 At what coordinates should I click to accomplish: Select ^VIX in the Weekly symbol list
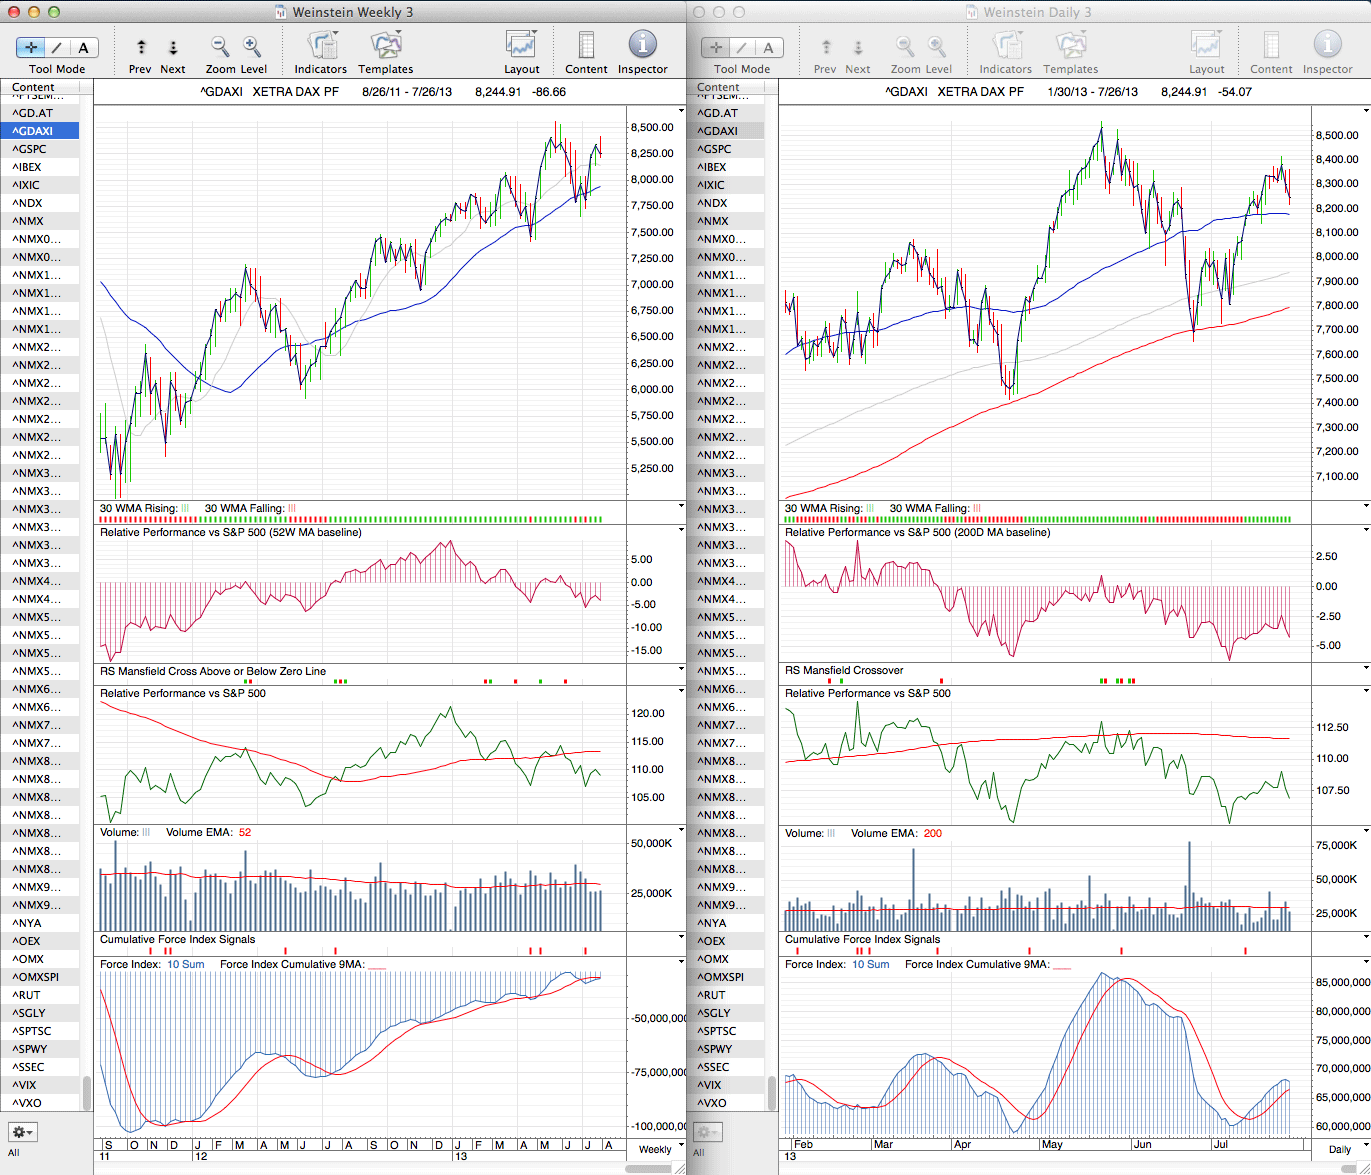click(27, 1085)
